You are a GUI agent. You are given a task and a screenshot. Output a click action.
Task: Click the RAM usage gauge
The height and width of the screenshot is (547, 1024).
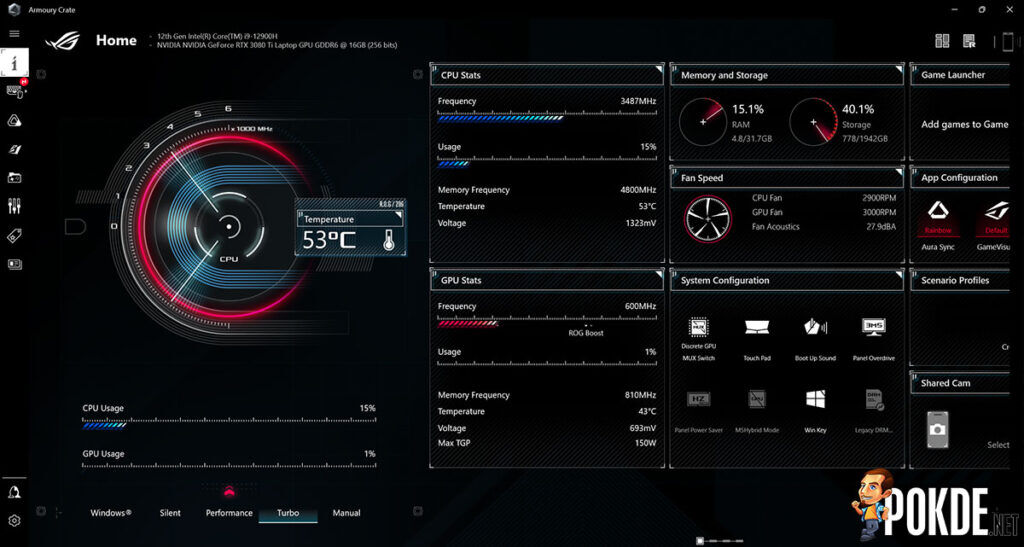coord(703,122)
